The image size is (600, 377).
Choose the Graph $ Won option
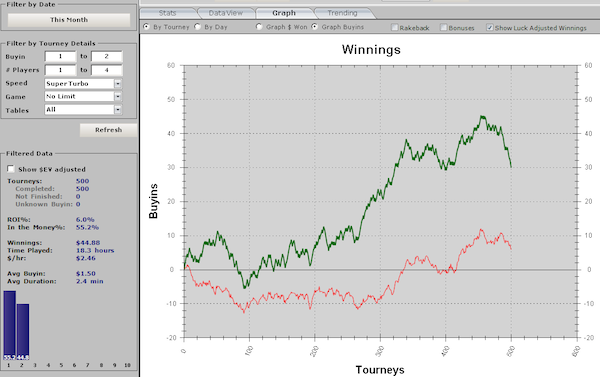(259, 27)
